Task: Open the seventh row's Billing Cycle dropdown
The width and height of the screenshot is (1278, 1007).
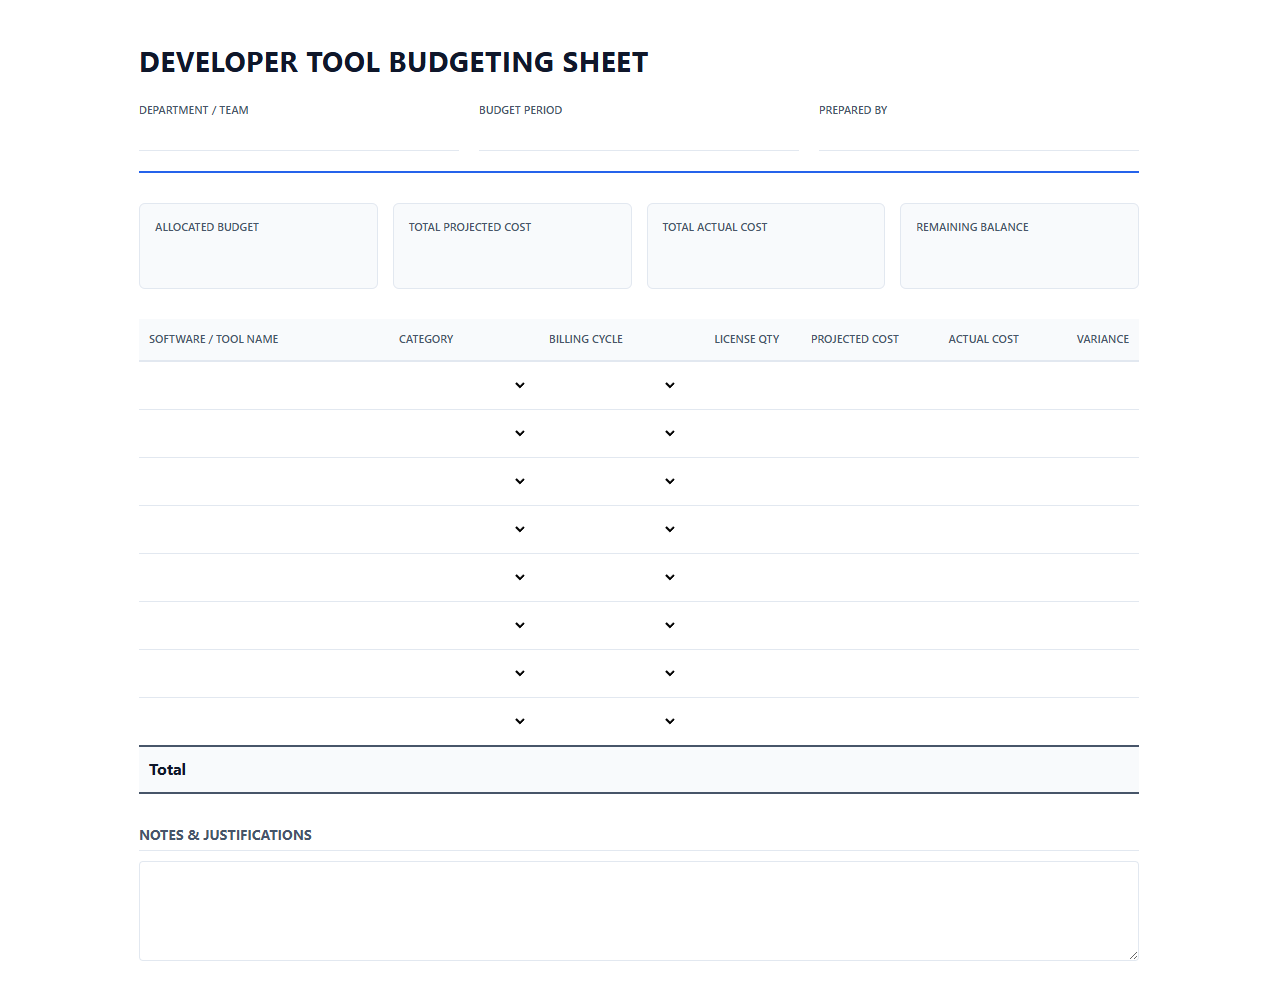Action: click(x=614, y=674)
